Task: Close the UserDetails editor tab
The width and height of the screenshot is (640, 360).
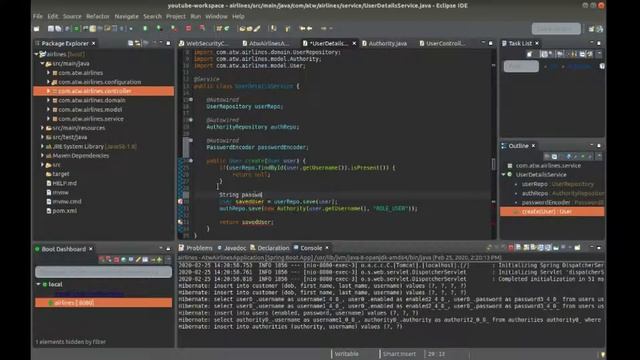Action: pos(354,43)
